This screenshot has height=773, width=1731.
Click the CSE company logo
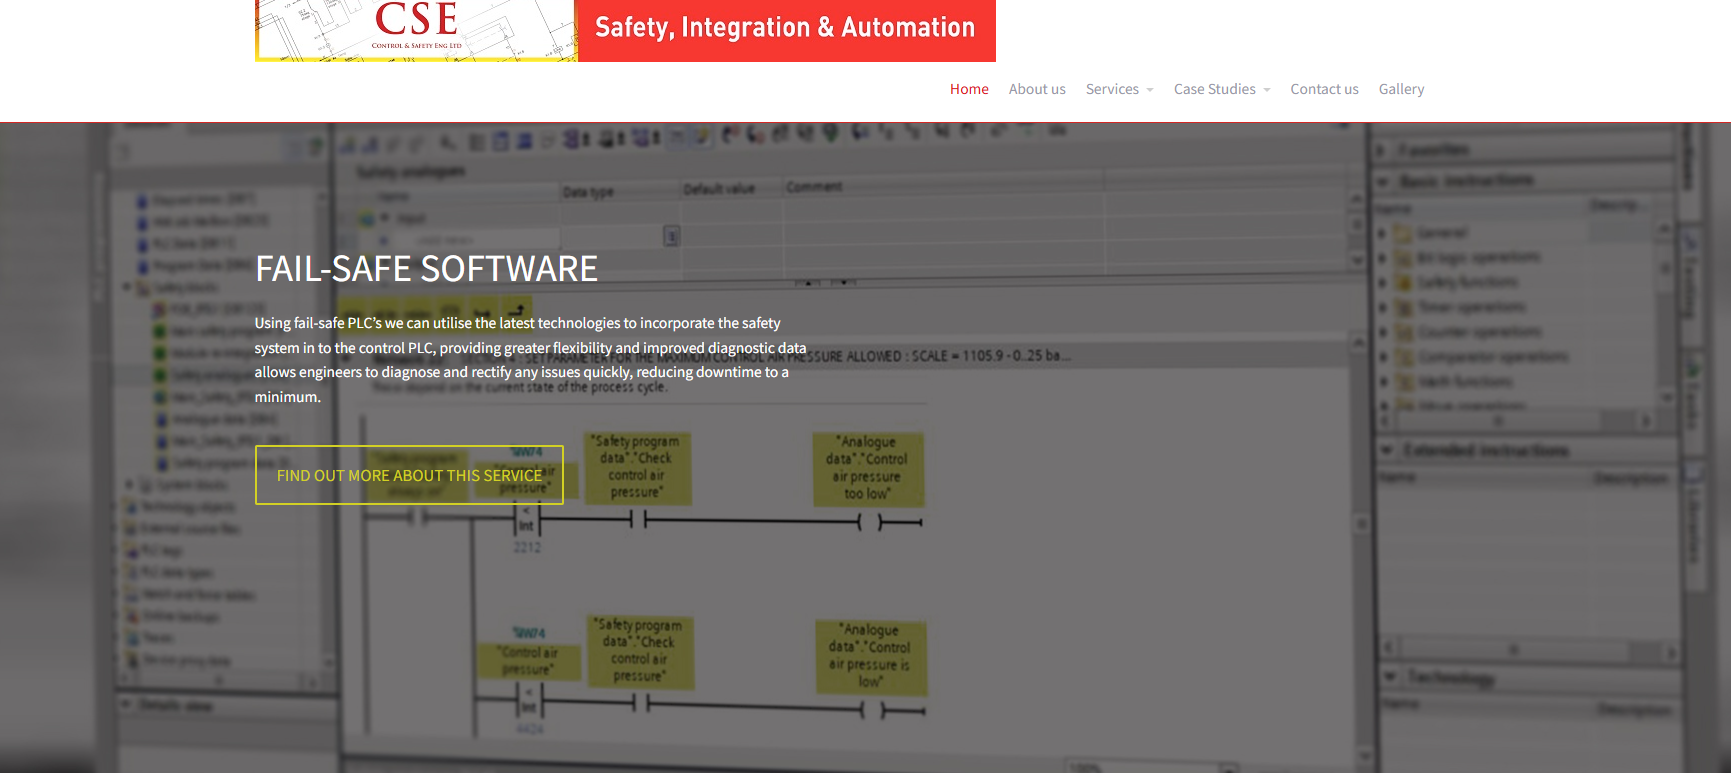[415, 29]
